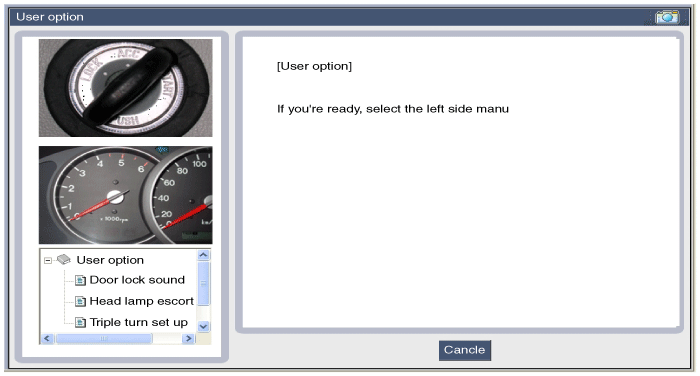Click the Door lock sound document icon
Screen dimensions: 700x376
click(x=80, y=280)
